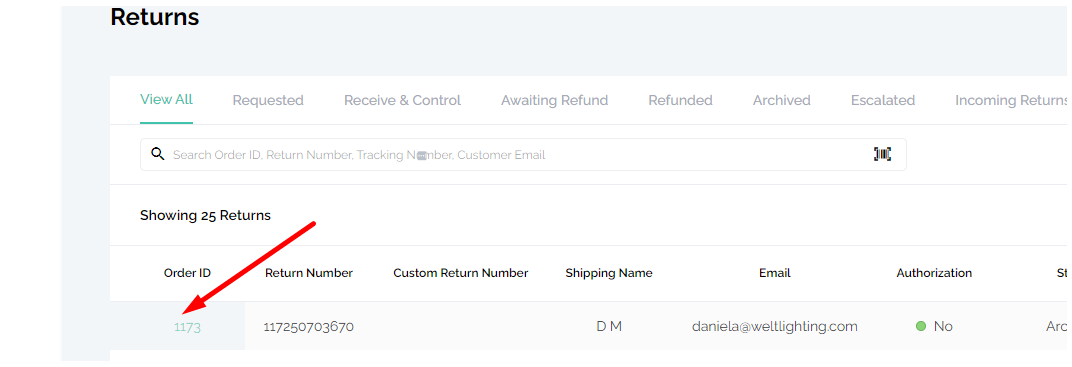Focus the returns search input field
Image resolution: width=1072 pixels, height=367 pixels.
523,154
